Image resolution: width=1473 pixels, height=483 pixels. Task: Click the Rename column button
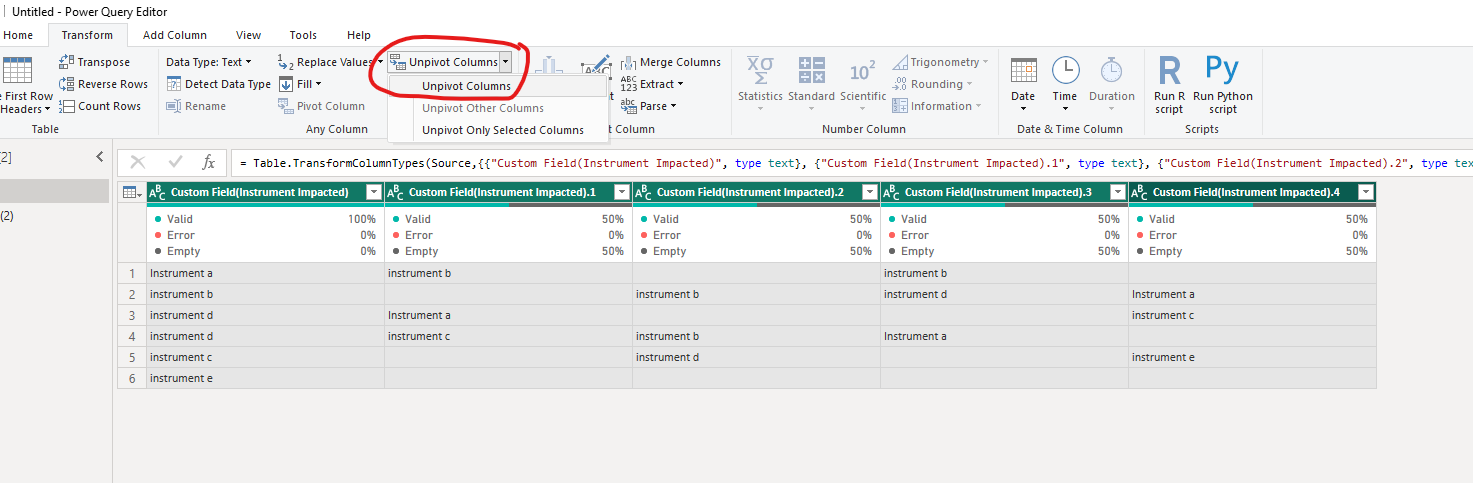(196, 106)
